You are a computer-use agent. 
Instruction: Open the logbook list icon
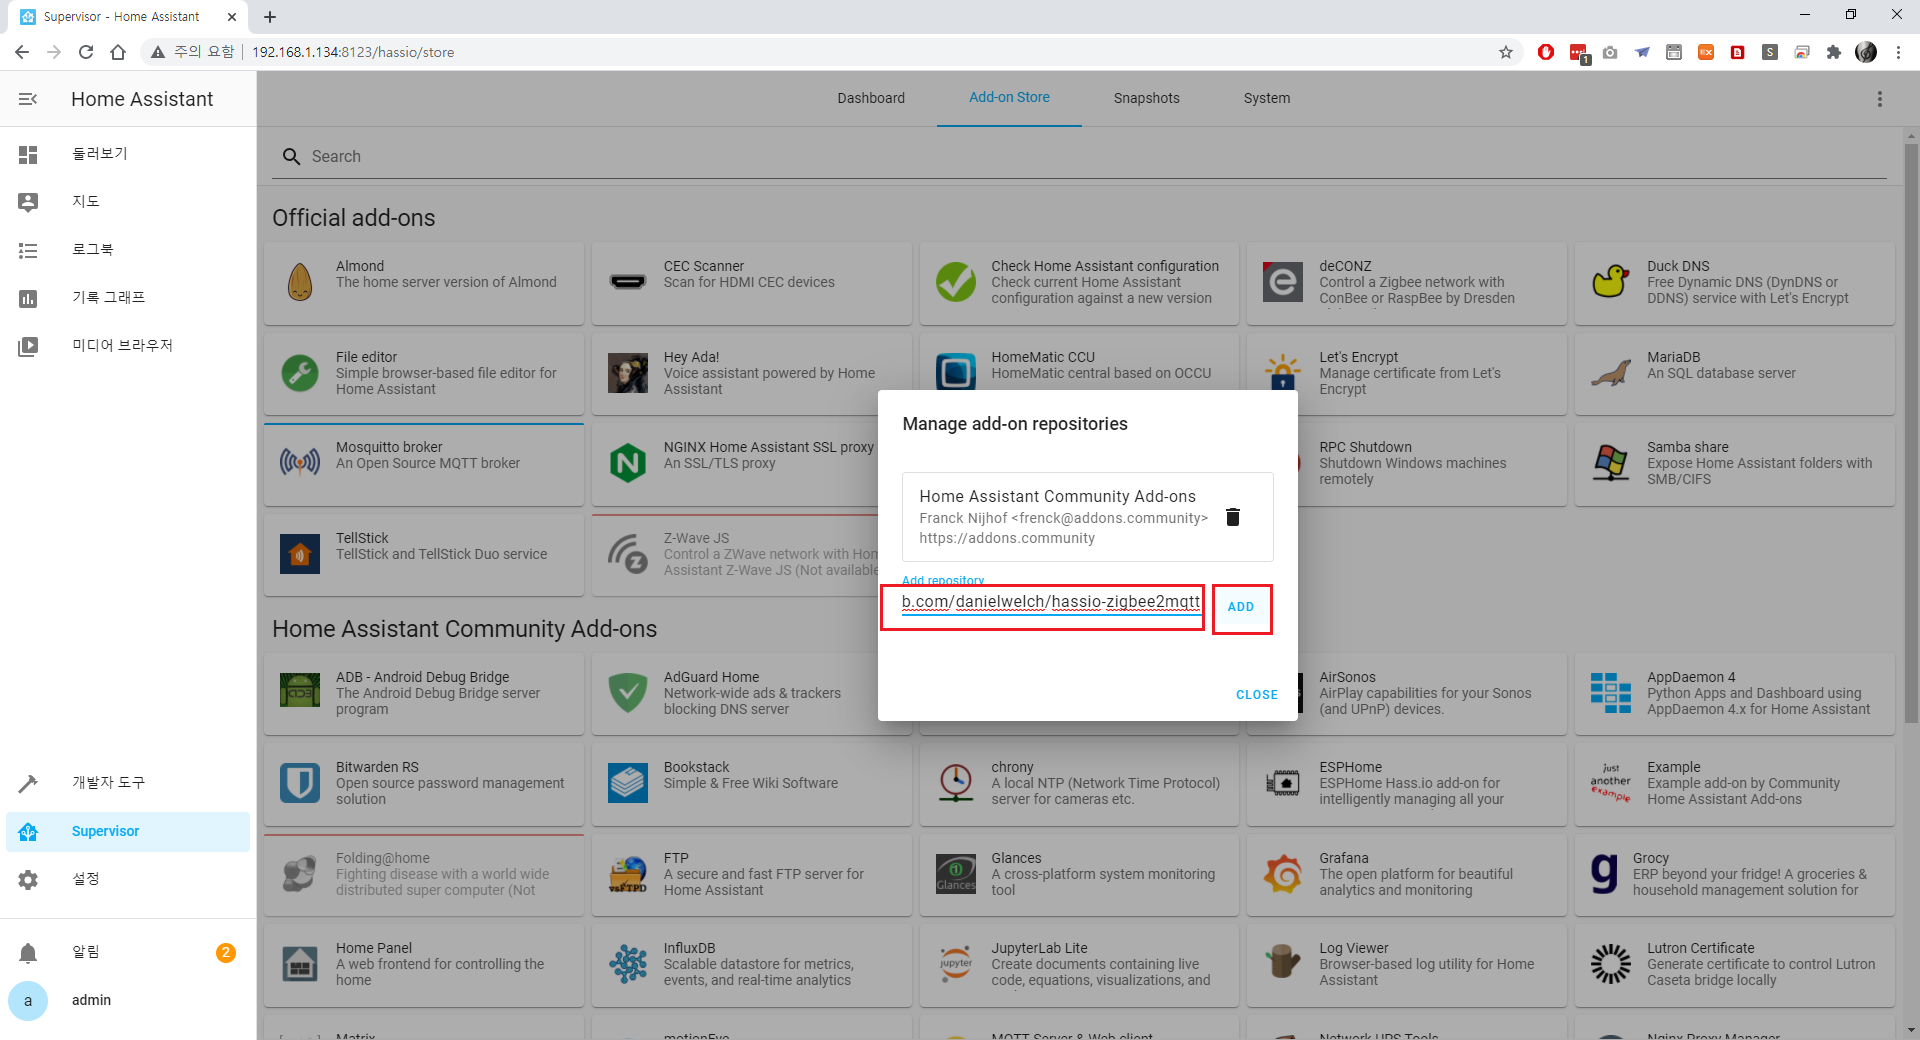pyautogui.click(x=28, y=250)
